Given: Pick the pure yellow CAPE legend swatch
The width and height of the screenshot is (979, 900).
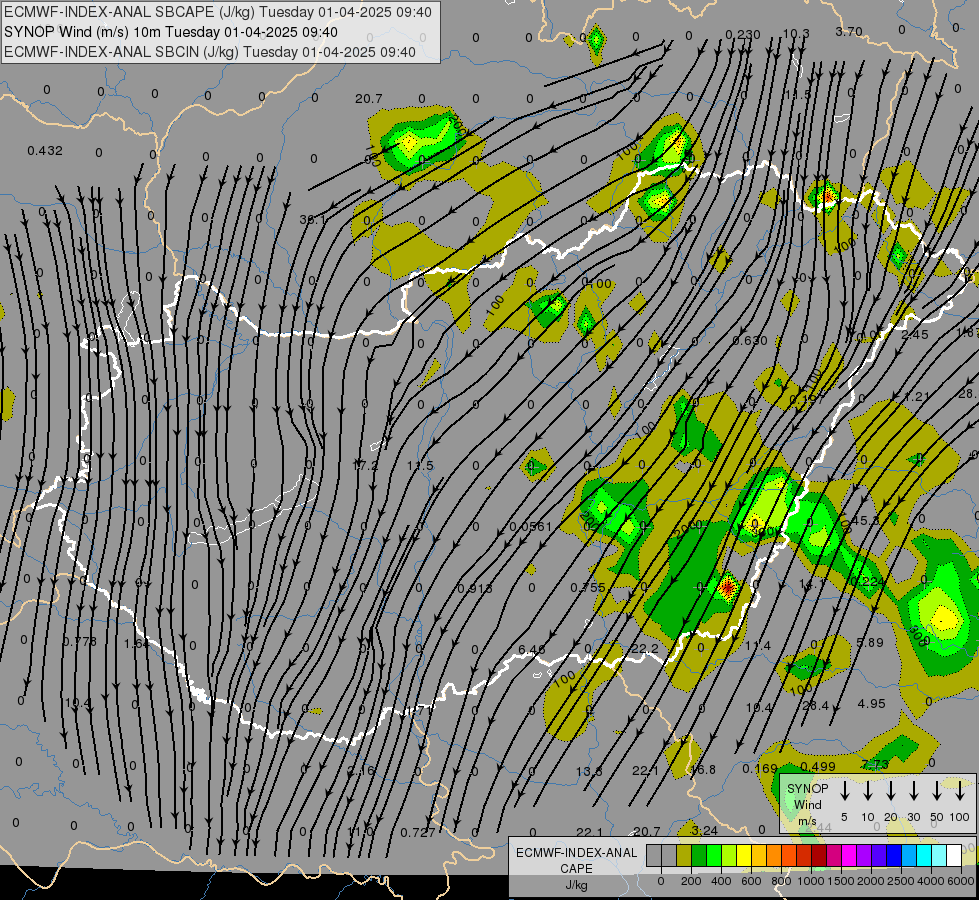Looking at the screenshot, I should (x=744, y=855).
